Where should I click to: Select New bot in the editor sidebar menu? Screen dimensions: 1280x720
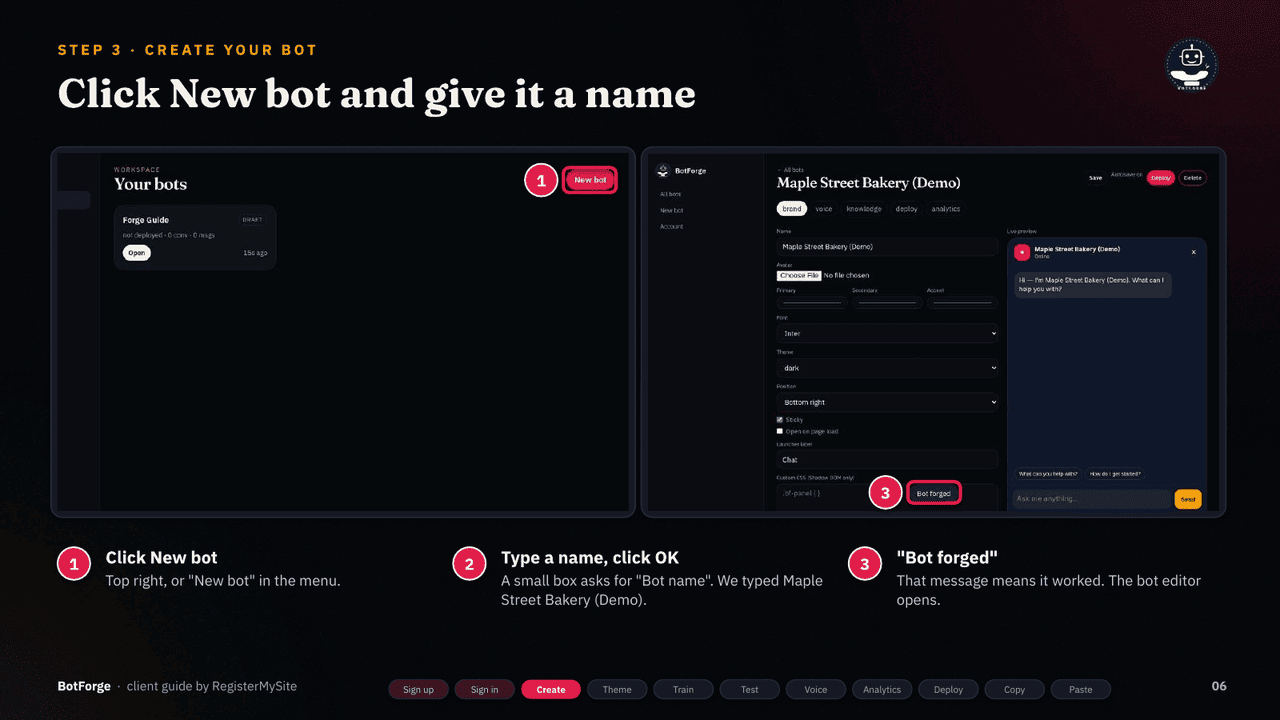point(671,210)
